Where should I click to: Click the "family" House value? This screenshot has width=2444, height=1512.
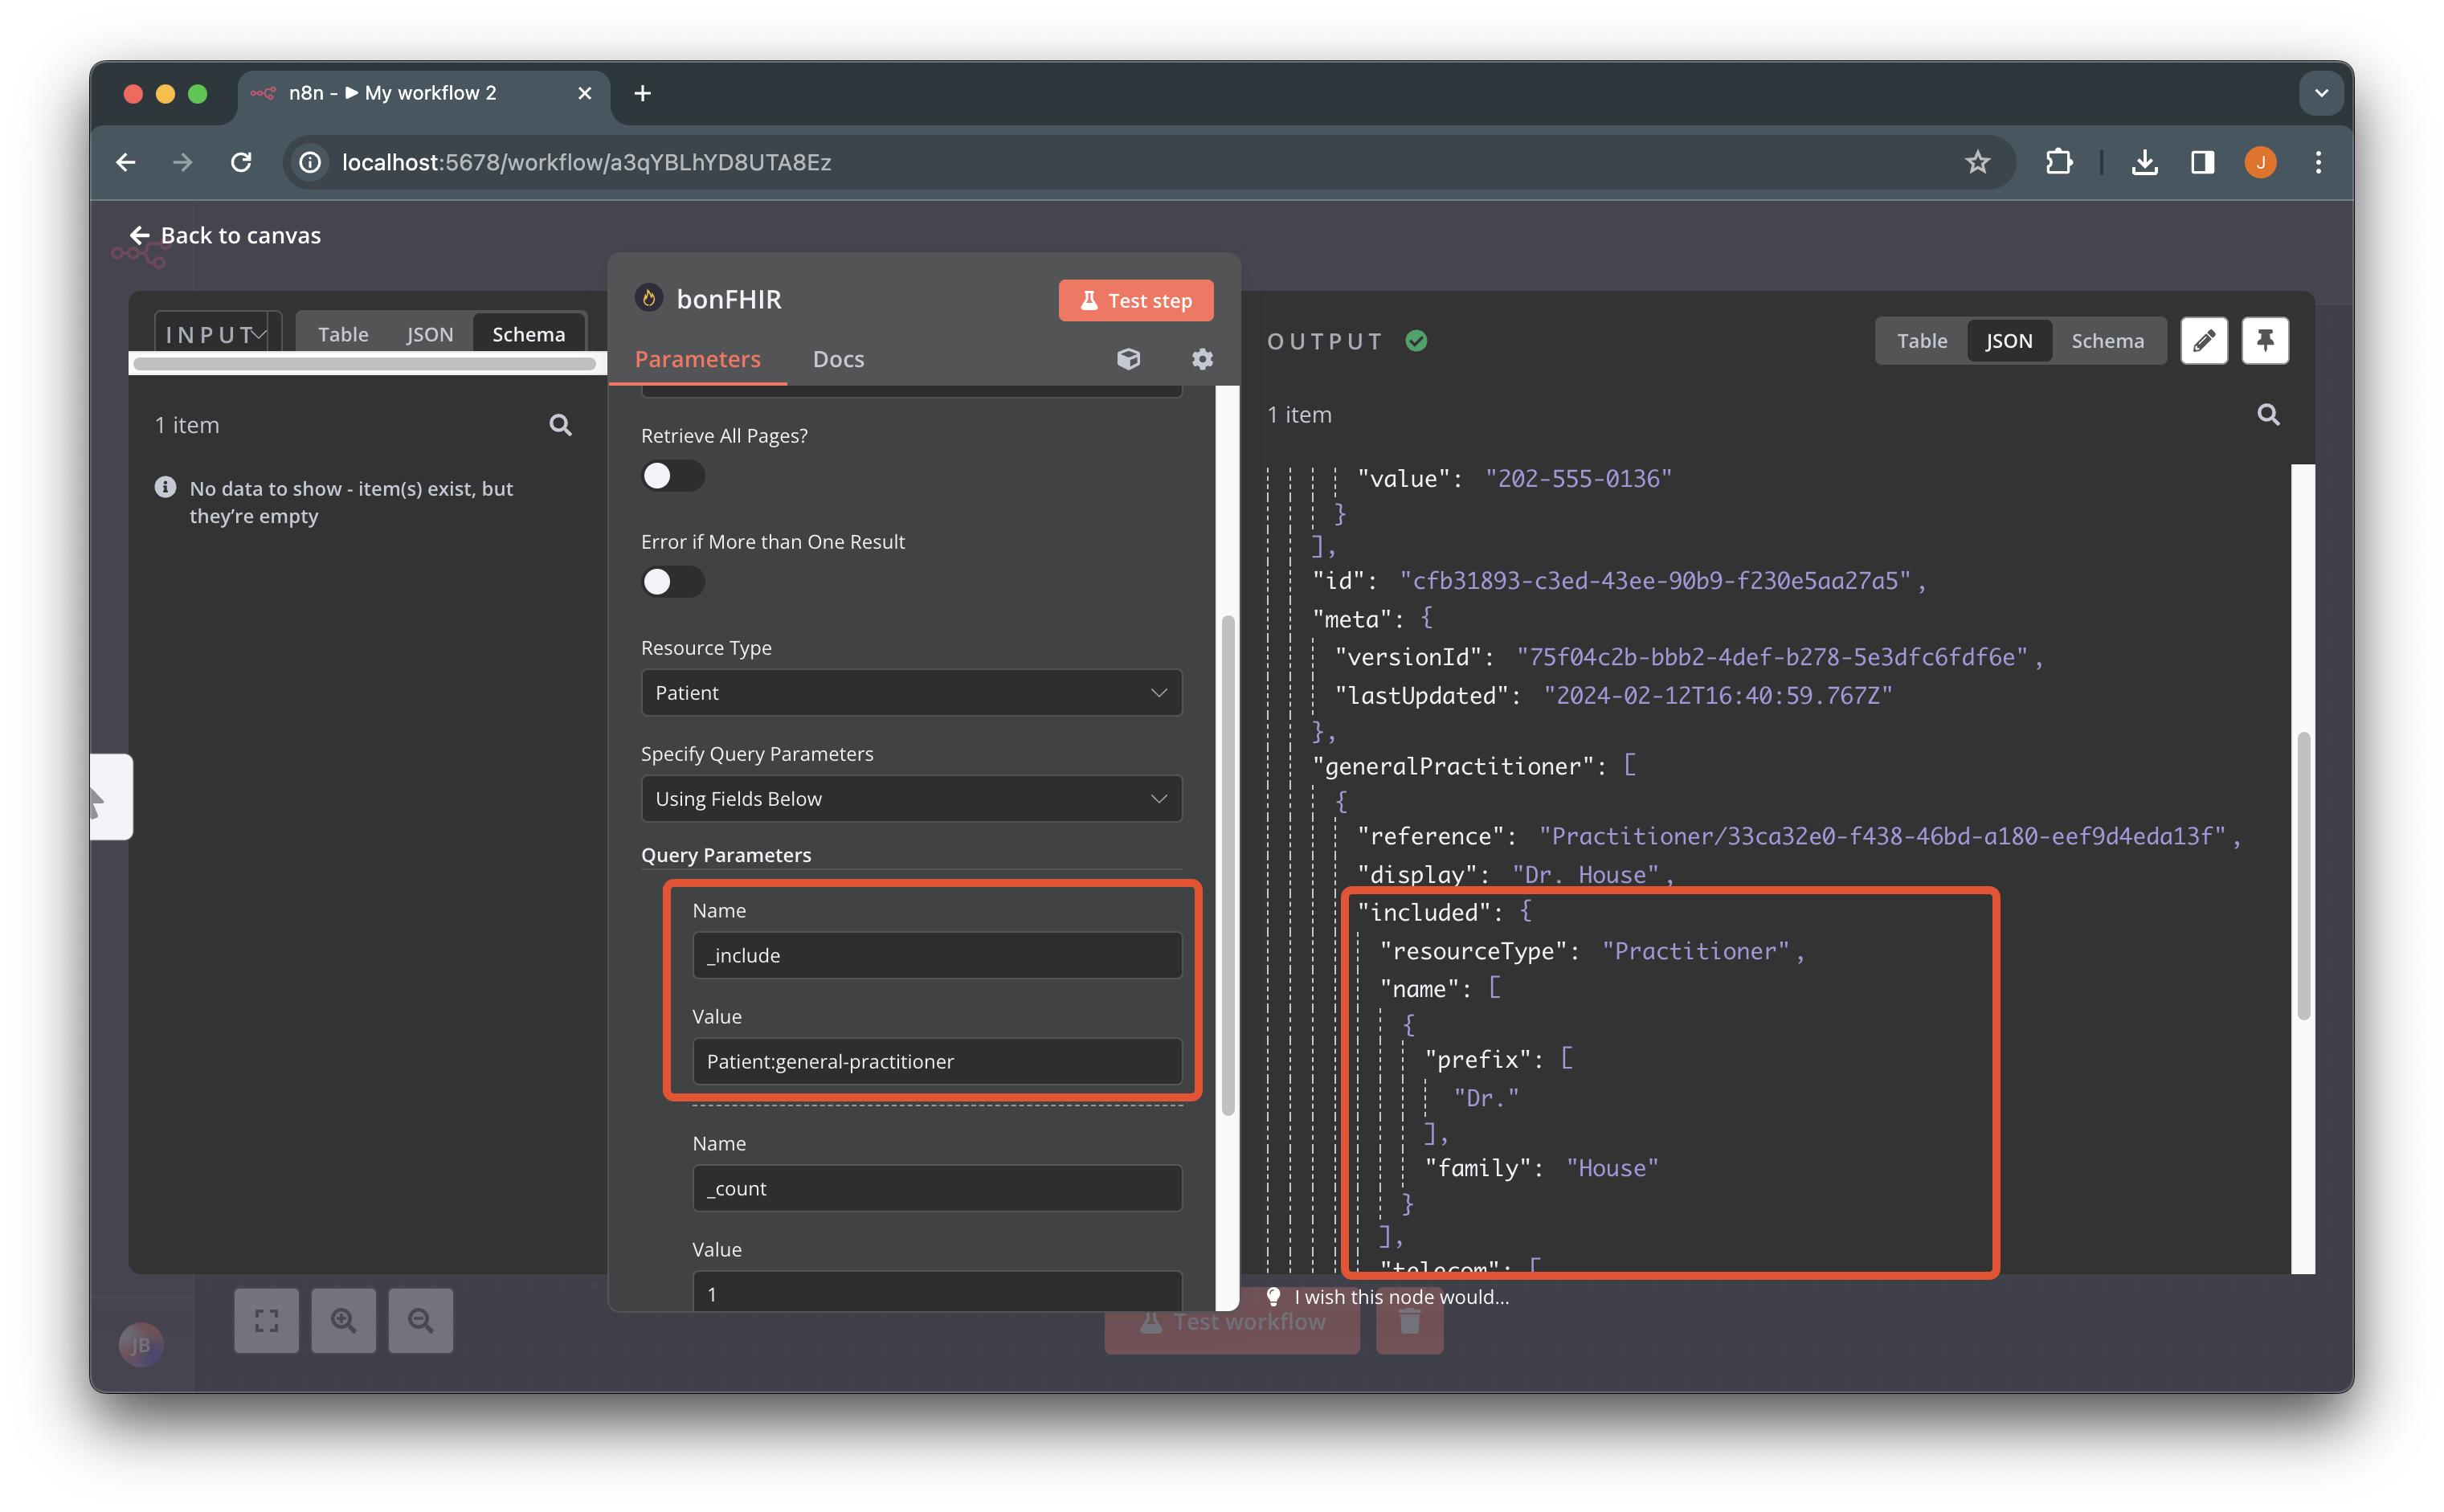[x=1612, y=1168]
